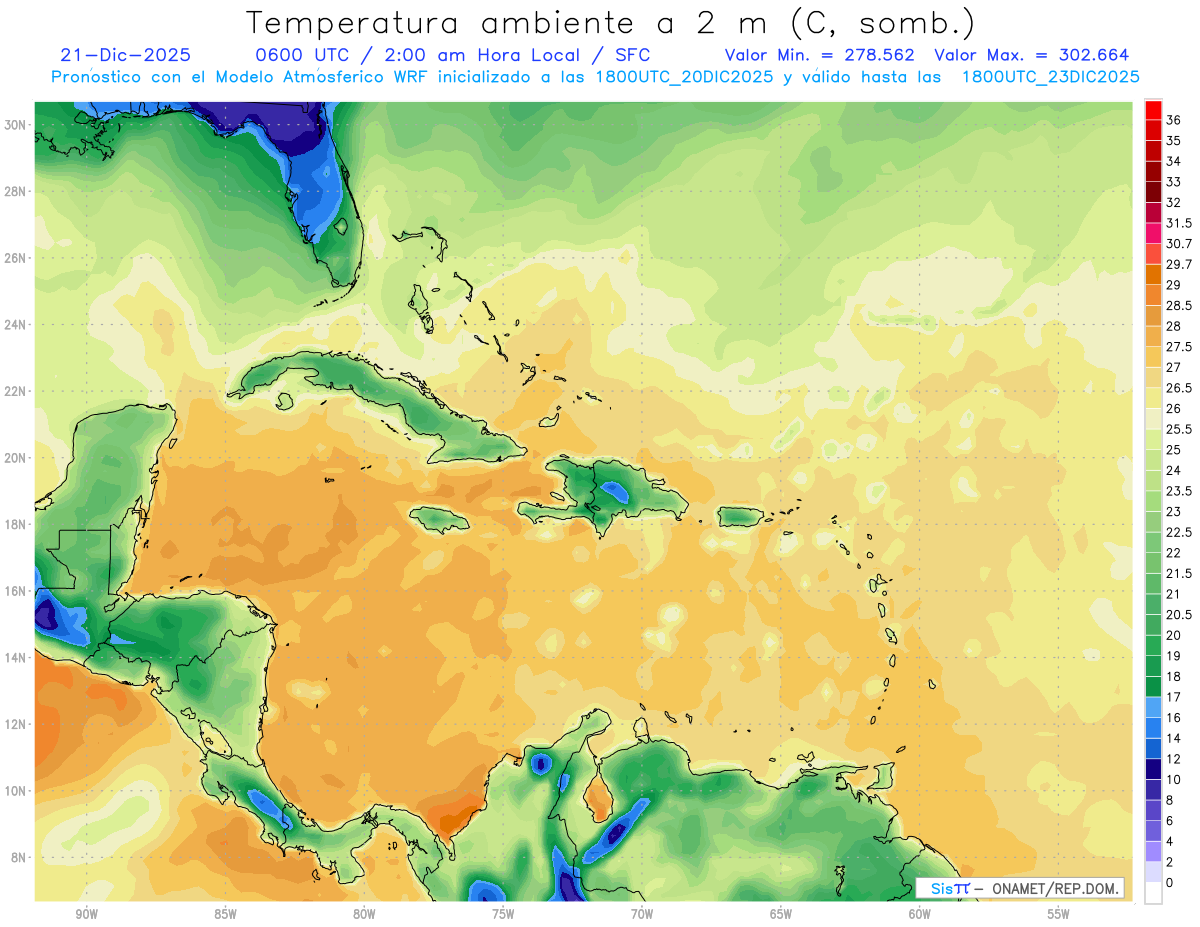Image resolution: width=1200 pixels, height=927 pixels.
Task: Click the '28.5' value on the color scale
Action: 1179,305
